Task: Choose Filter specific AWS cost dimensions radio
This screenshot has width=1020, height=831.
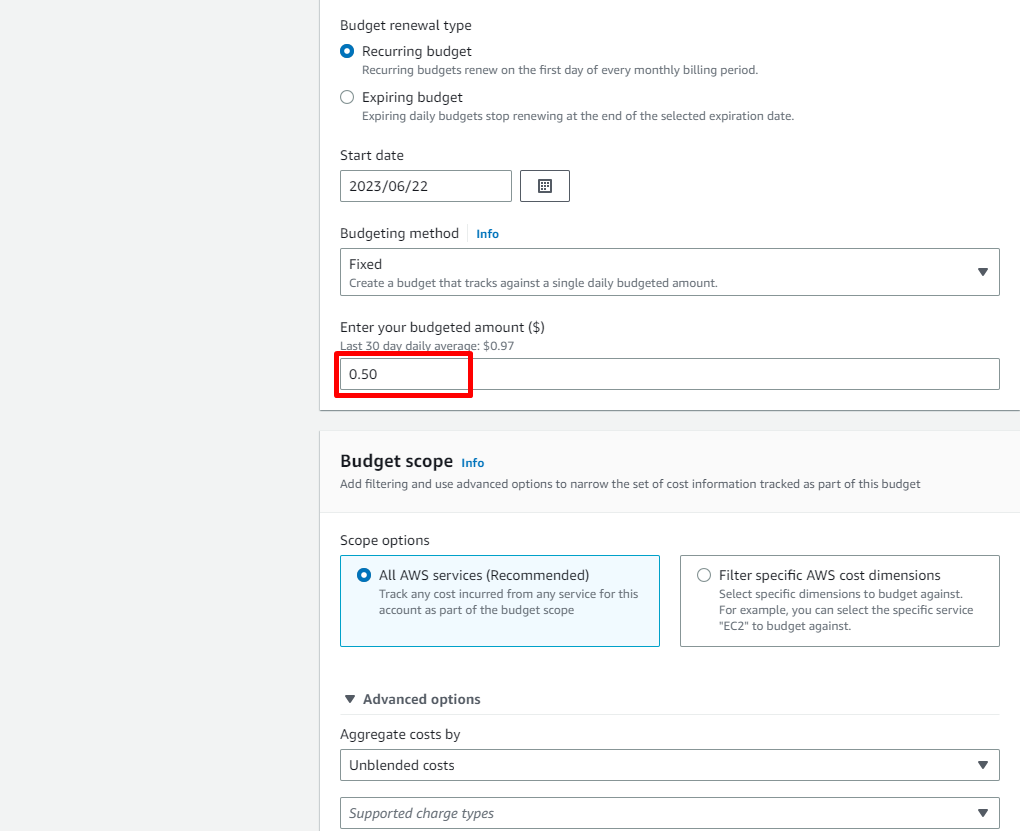Action: tap(704, 575)
